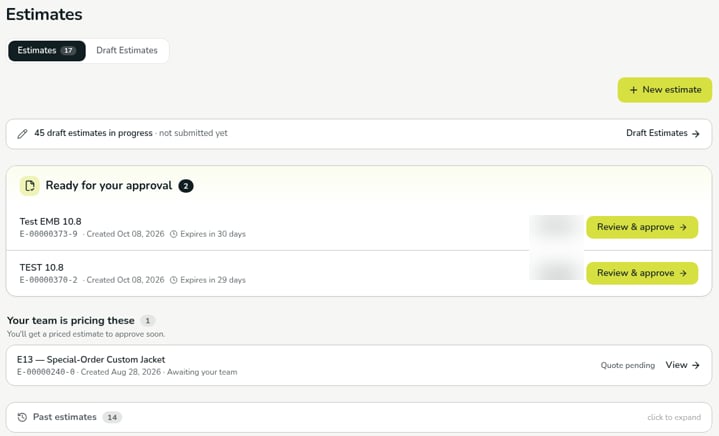719x436 pixels.
Task: Click the Quote pending status label
Action: pyautogui.click(x=628, y=365)
